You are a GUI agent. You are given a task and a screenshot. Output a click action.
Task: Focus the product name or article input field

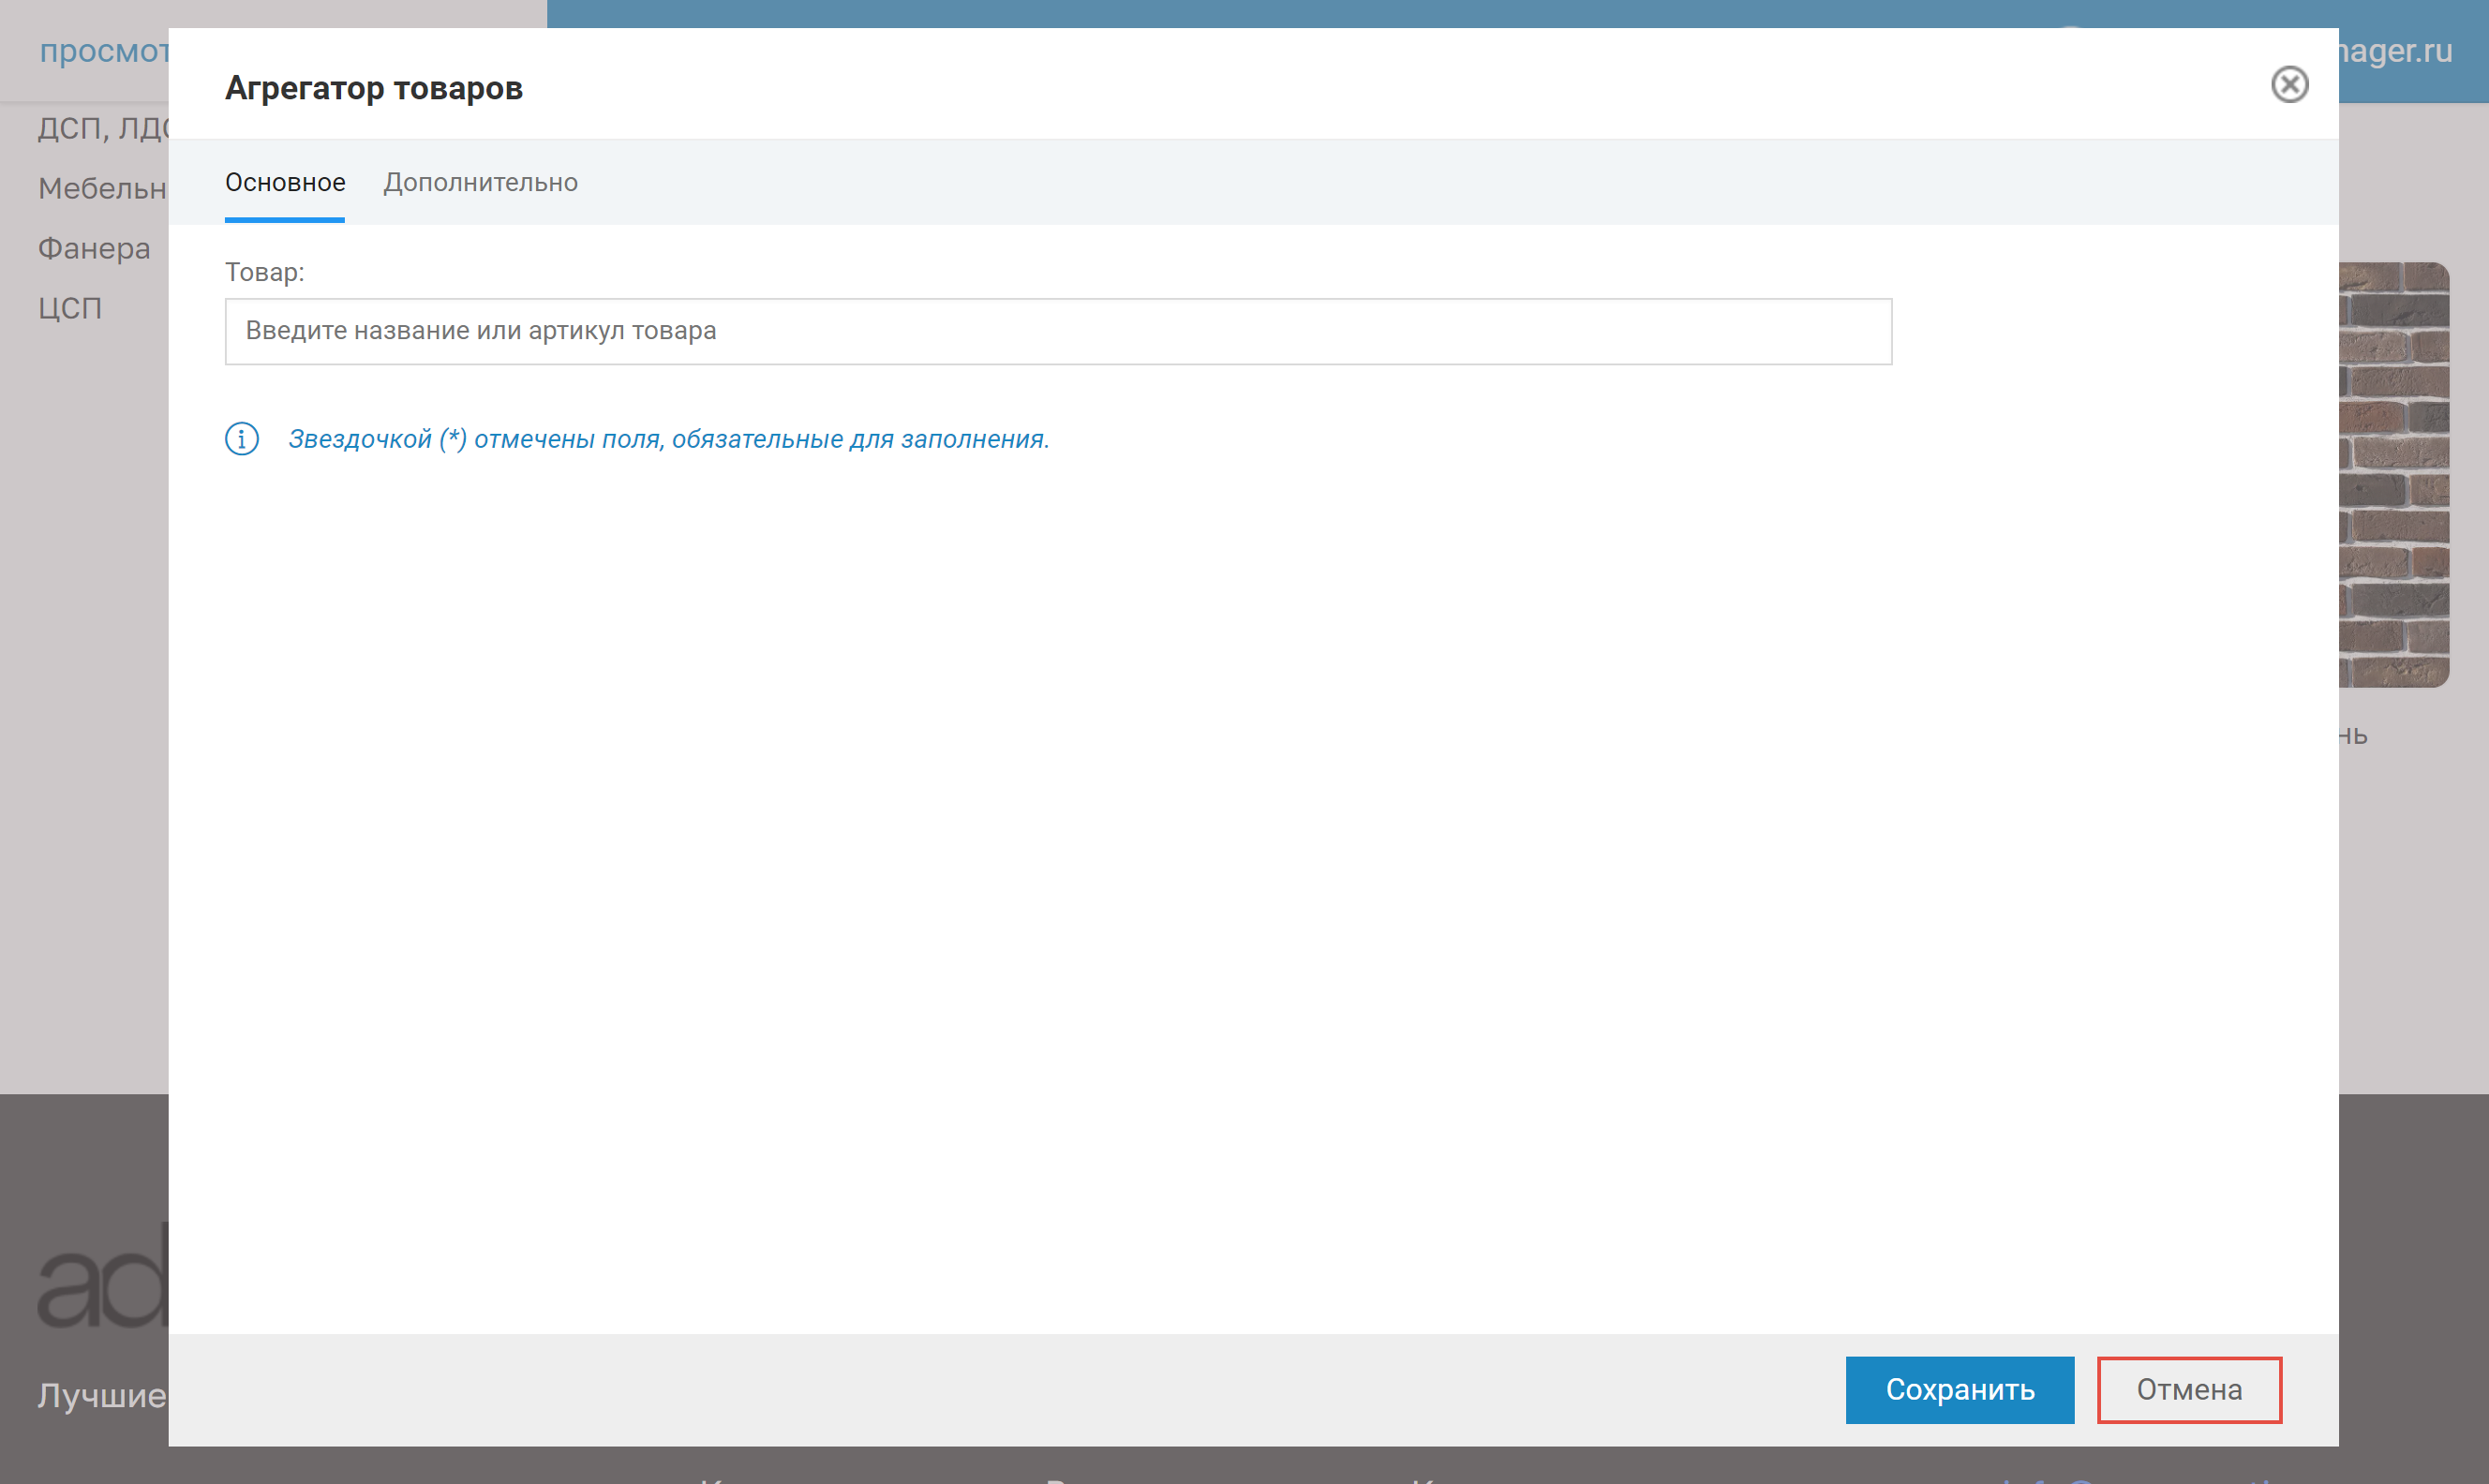pos(1057,331)
